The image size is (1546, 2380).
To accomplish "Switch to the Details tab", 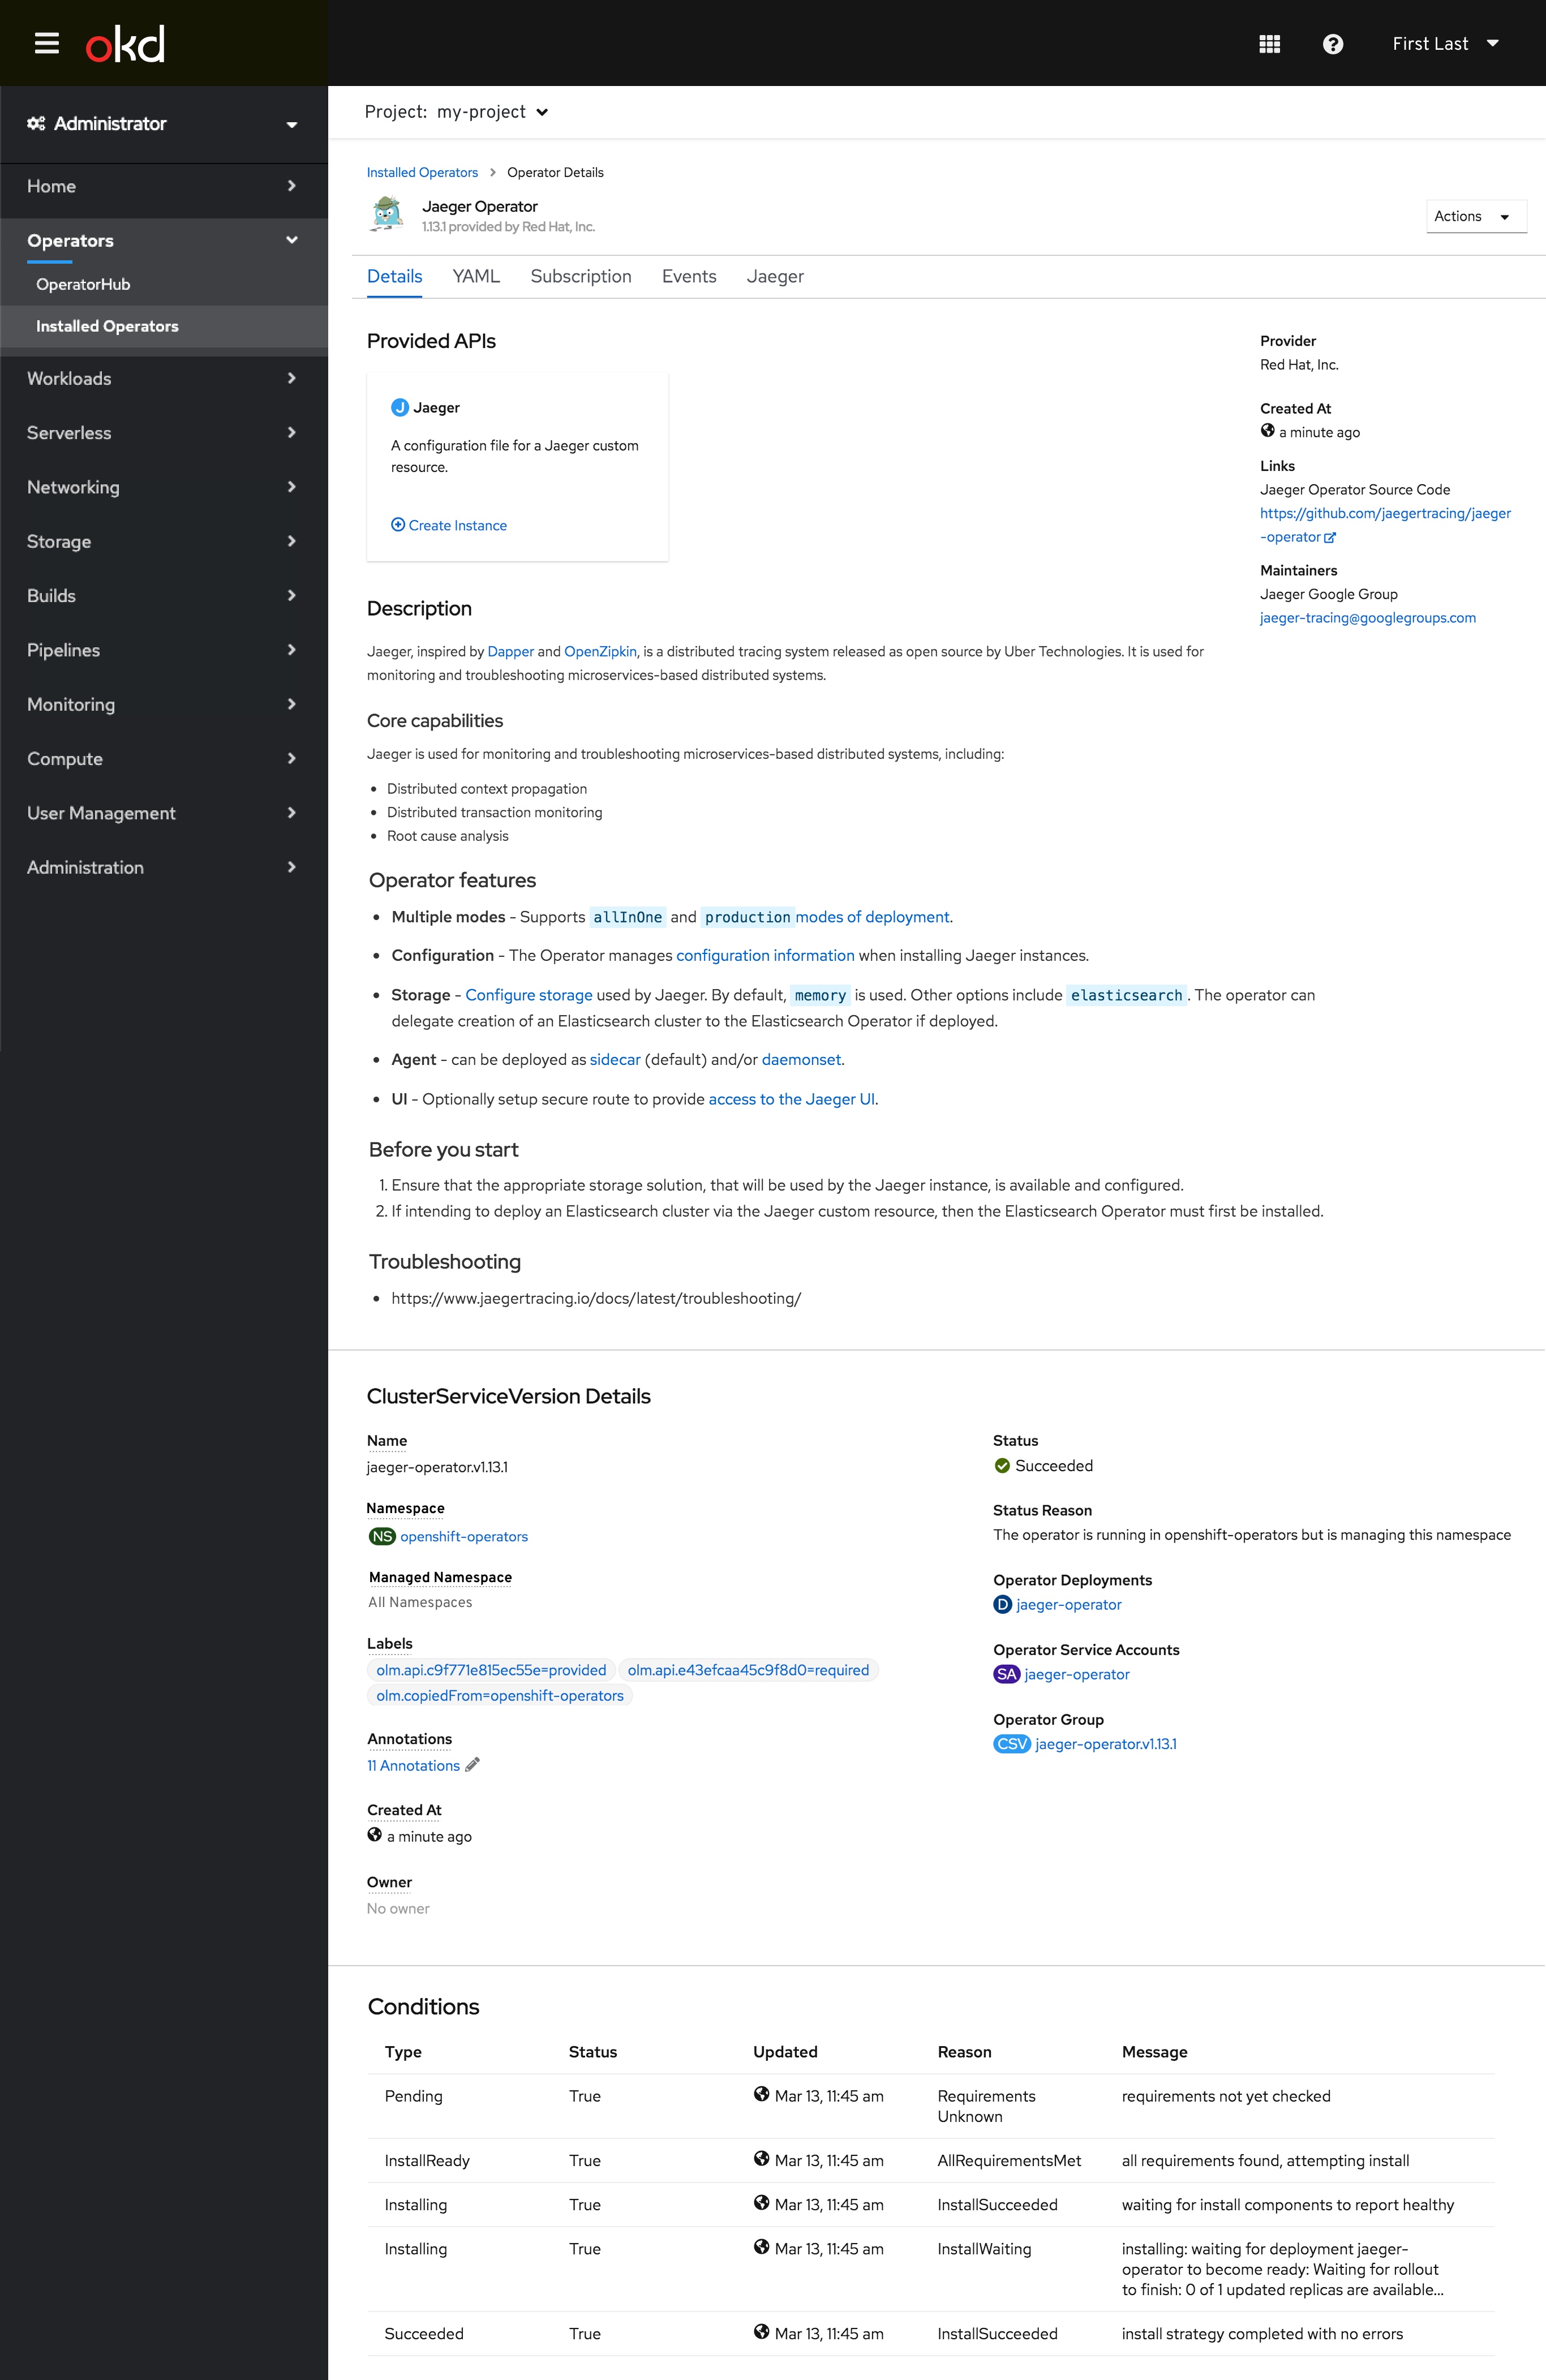I will (394, 276).
